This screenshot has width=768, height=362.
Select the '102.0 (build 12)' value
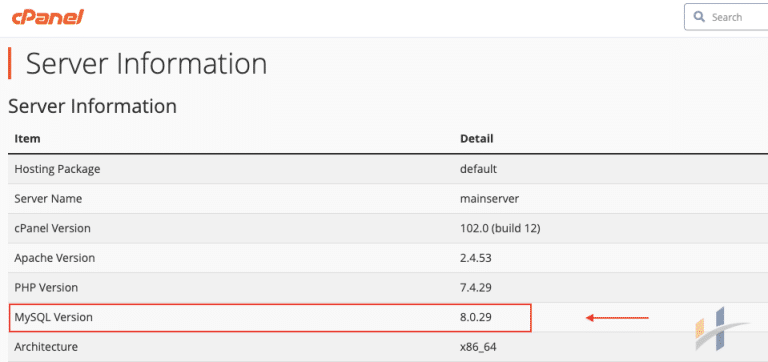[x=500, y=228]
